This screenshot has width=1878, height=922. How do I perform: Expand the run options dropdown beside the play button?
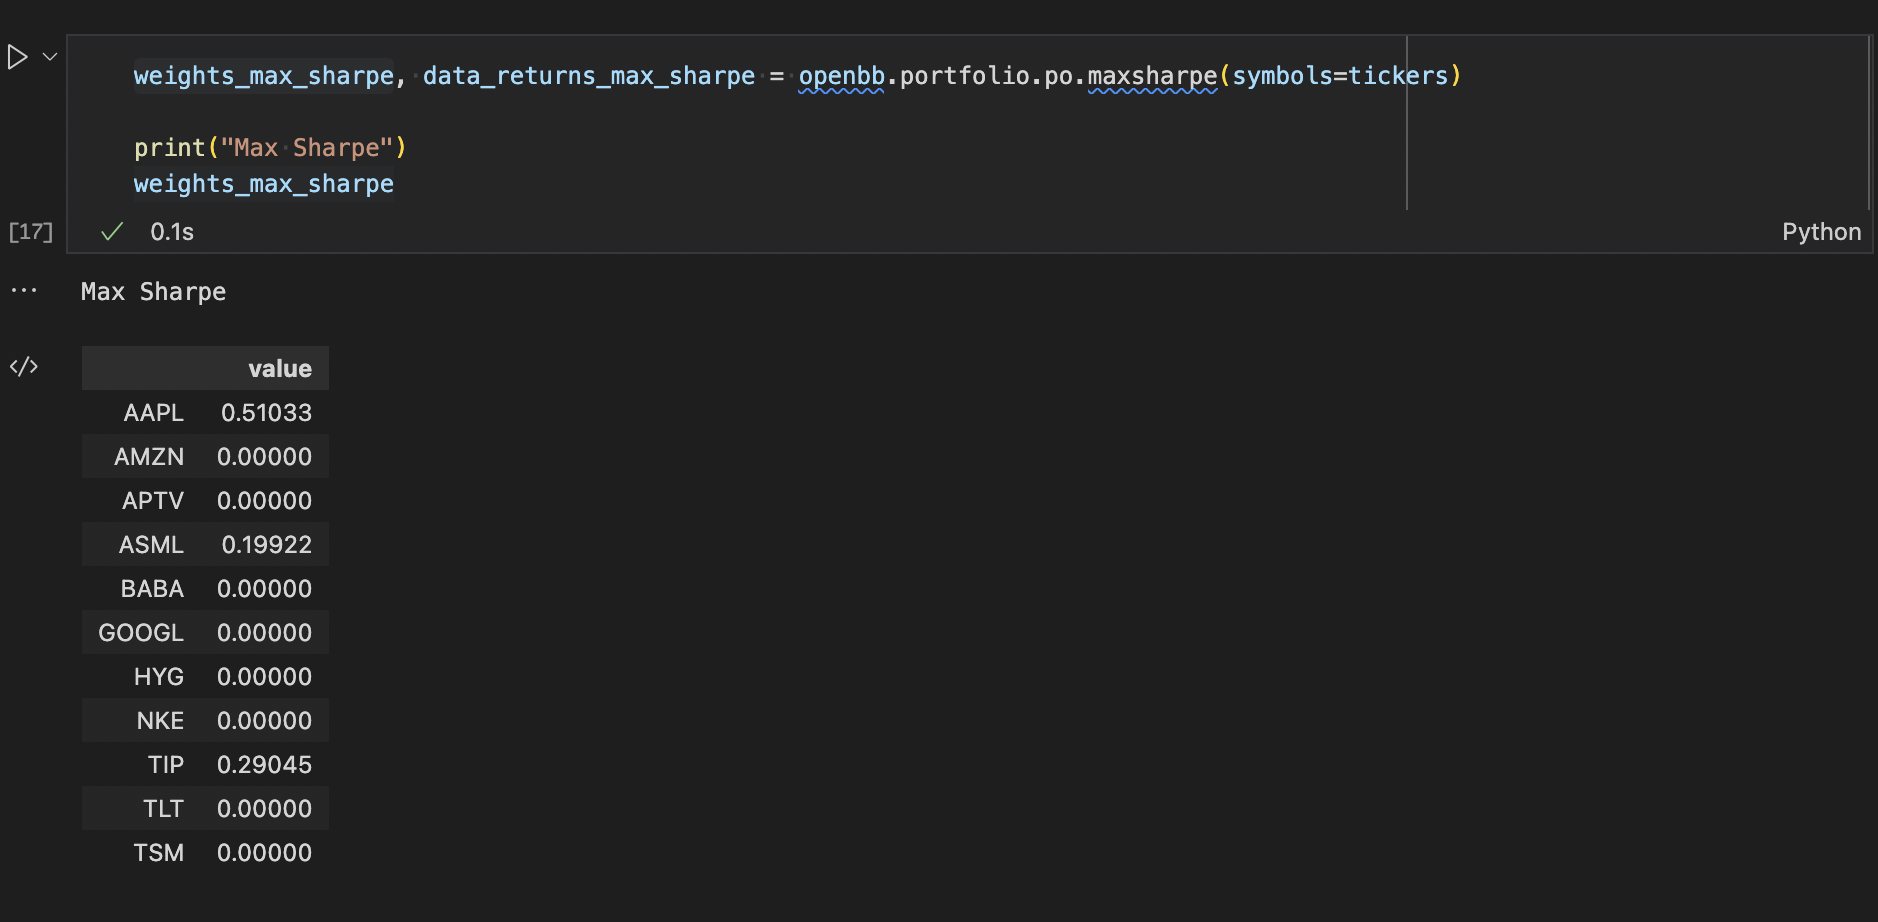tap(48, 56)
